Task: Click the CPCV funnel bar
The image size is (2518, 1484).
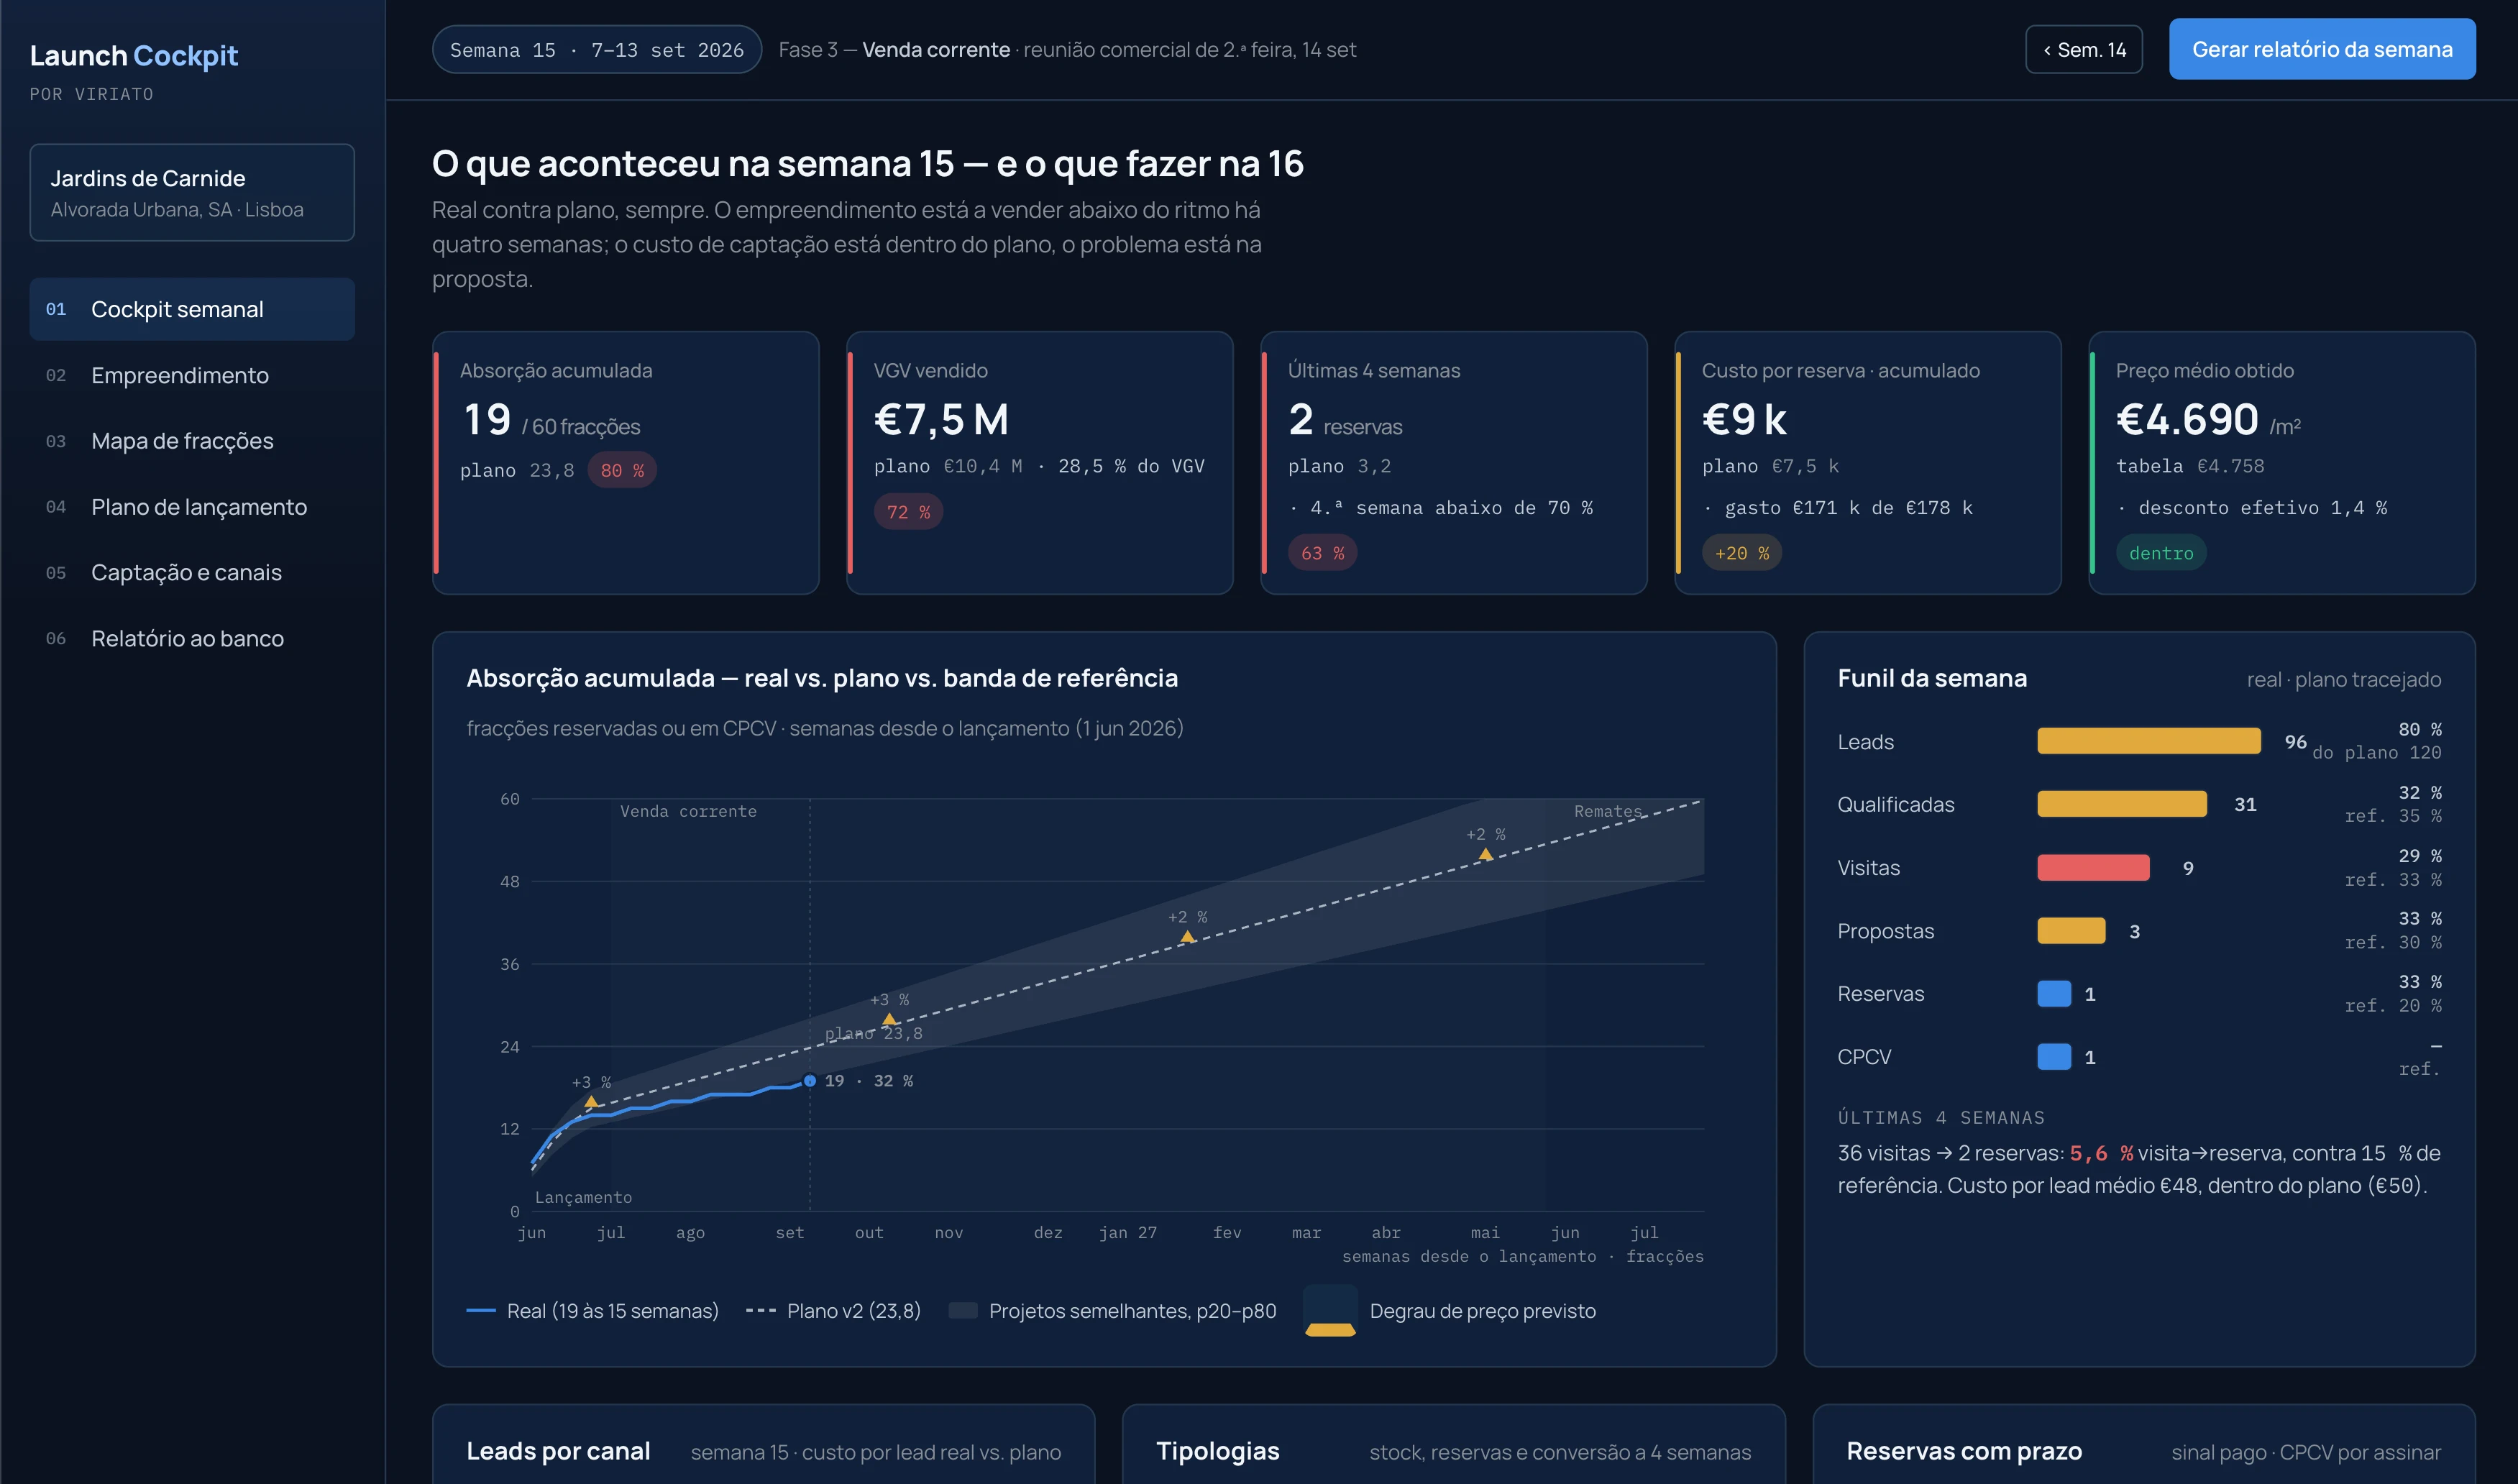Action: click(2054, 1056)
